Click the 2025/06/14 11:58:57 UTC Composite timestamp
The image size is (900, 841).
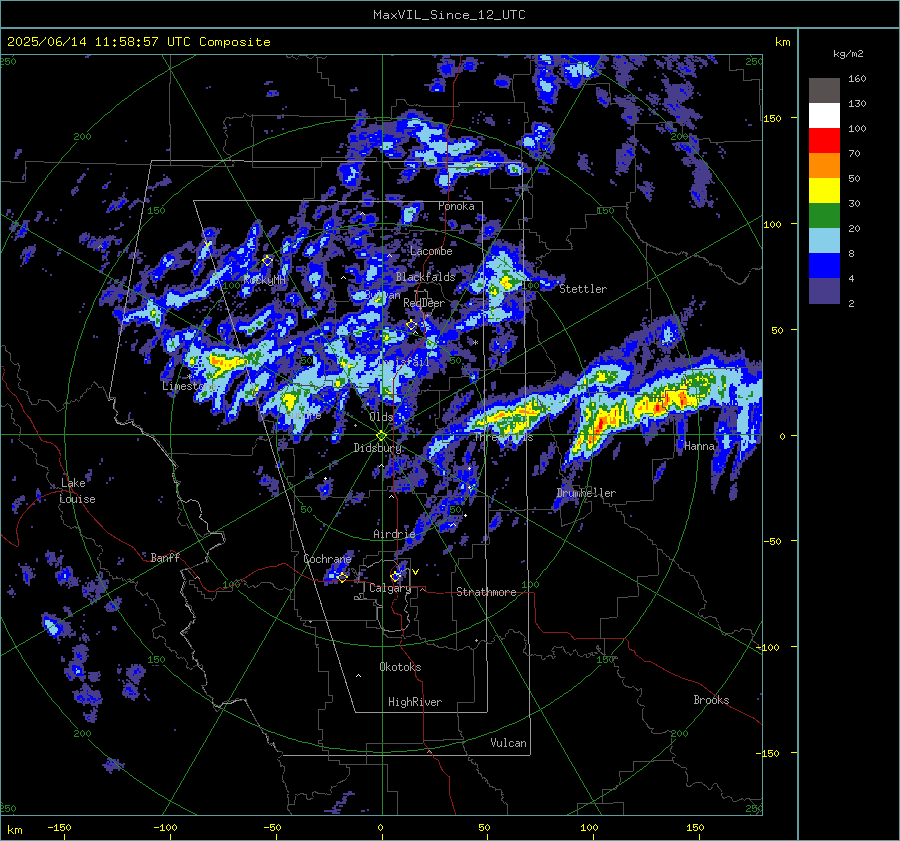pos(138,42)
